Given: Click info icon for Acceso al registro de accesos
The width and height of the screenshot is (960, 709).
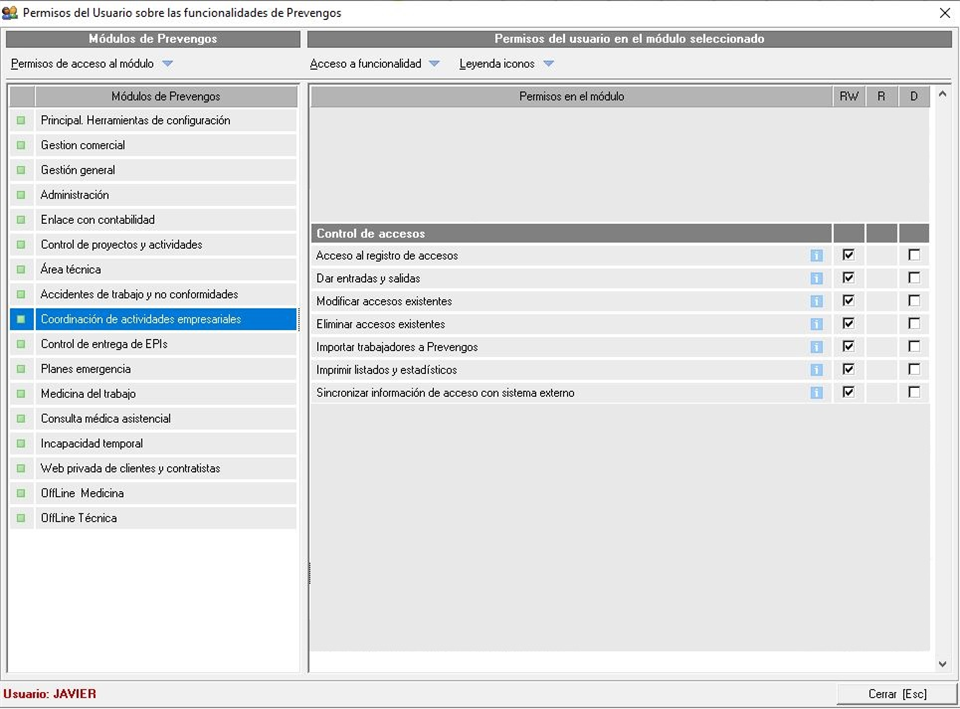Looking at the screenshot, I should coord(816,256).
